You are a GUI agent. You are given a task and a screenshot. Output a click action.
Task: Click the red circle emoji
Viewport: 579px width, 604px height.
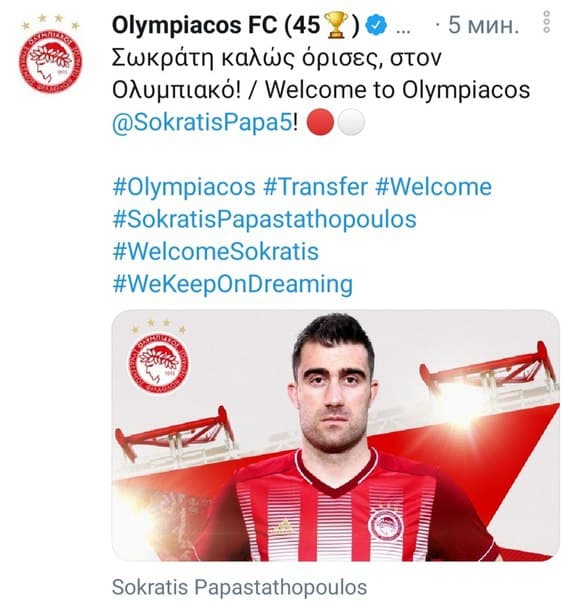(x=320, y=122)
